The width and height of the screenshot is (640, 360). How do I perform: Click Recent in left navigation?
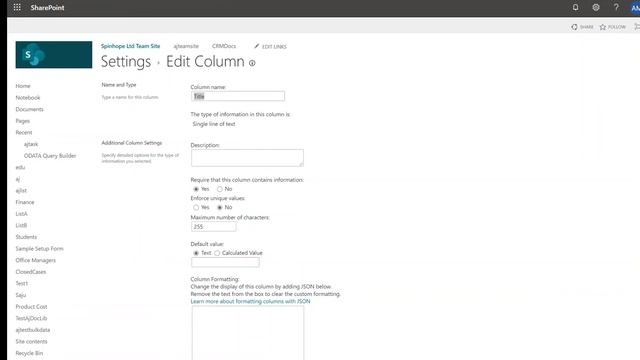click(24, 132)
